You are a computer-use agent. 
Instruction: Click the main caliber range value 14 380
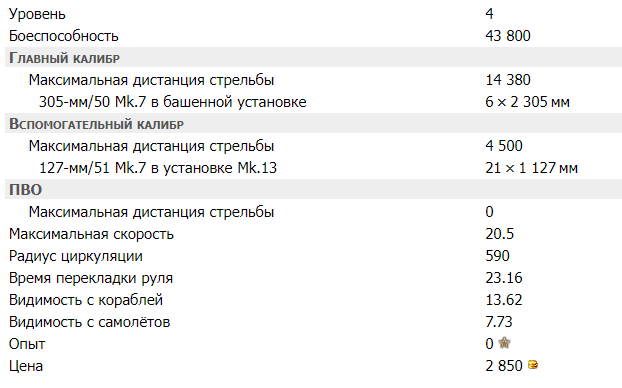click(x=508, y=80)
